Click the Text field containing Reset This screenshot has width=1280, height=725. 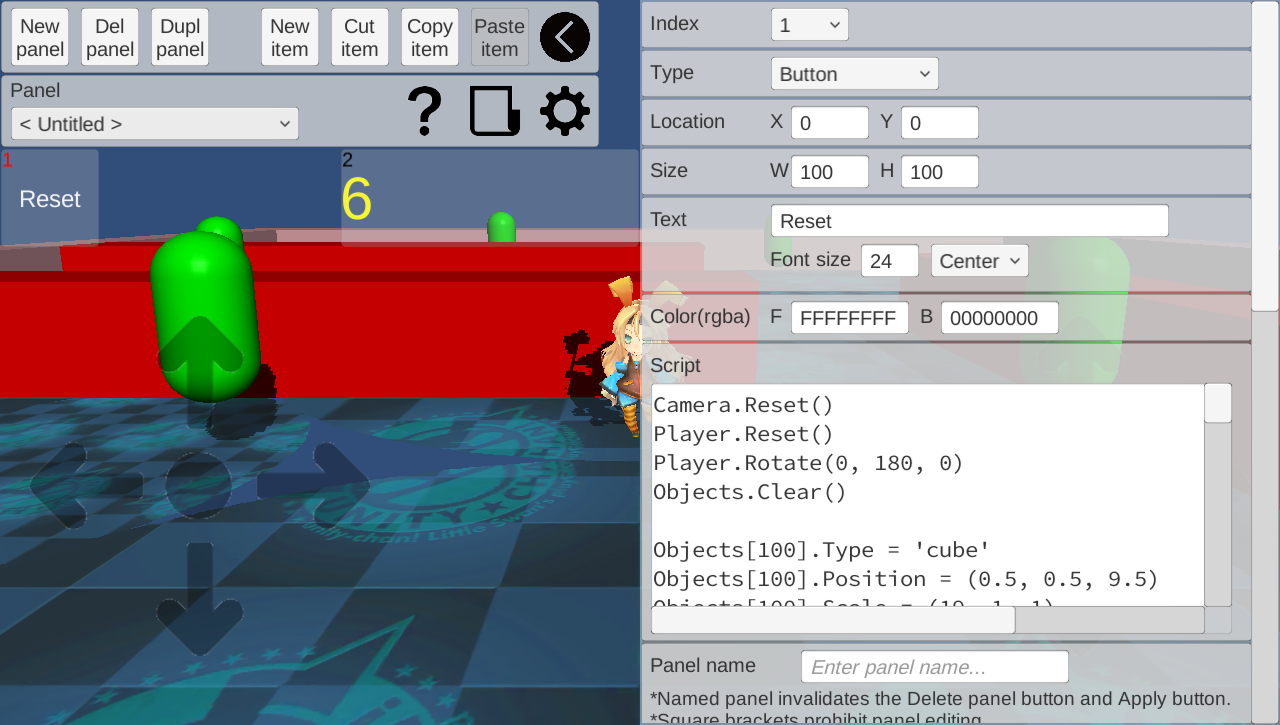click(x=970, y=221)
